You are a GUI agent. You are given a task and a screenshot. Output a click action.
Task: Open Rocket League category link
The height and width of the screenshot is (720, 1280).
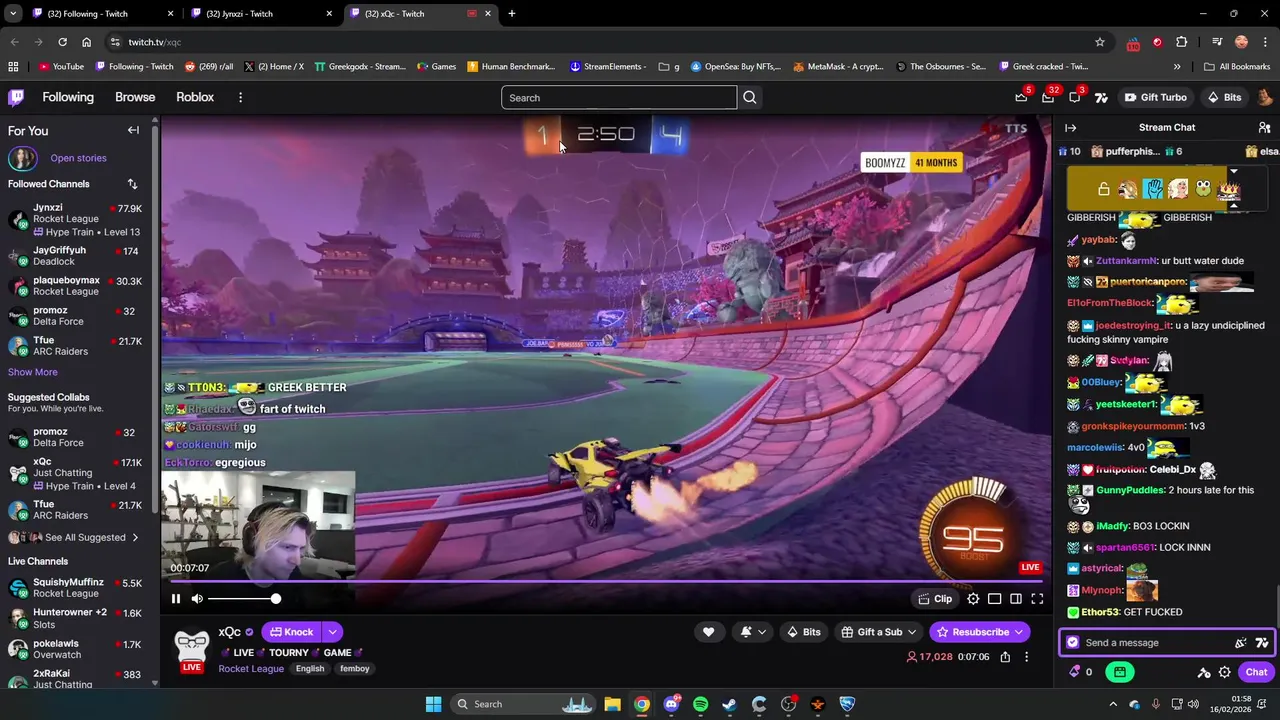[251, 669]
